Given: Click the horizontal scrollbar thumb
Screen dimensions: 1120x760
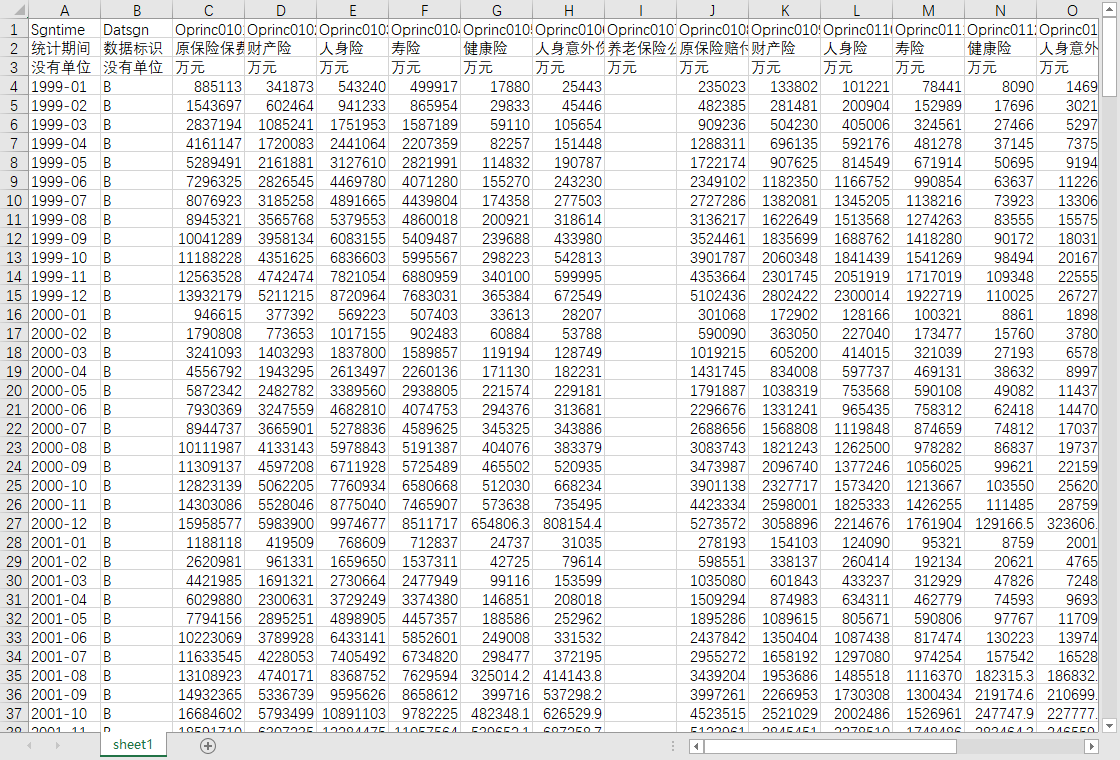Looking at the screenshot, I should tap(830, 746).
